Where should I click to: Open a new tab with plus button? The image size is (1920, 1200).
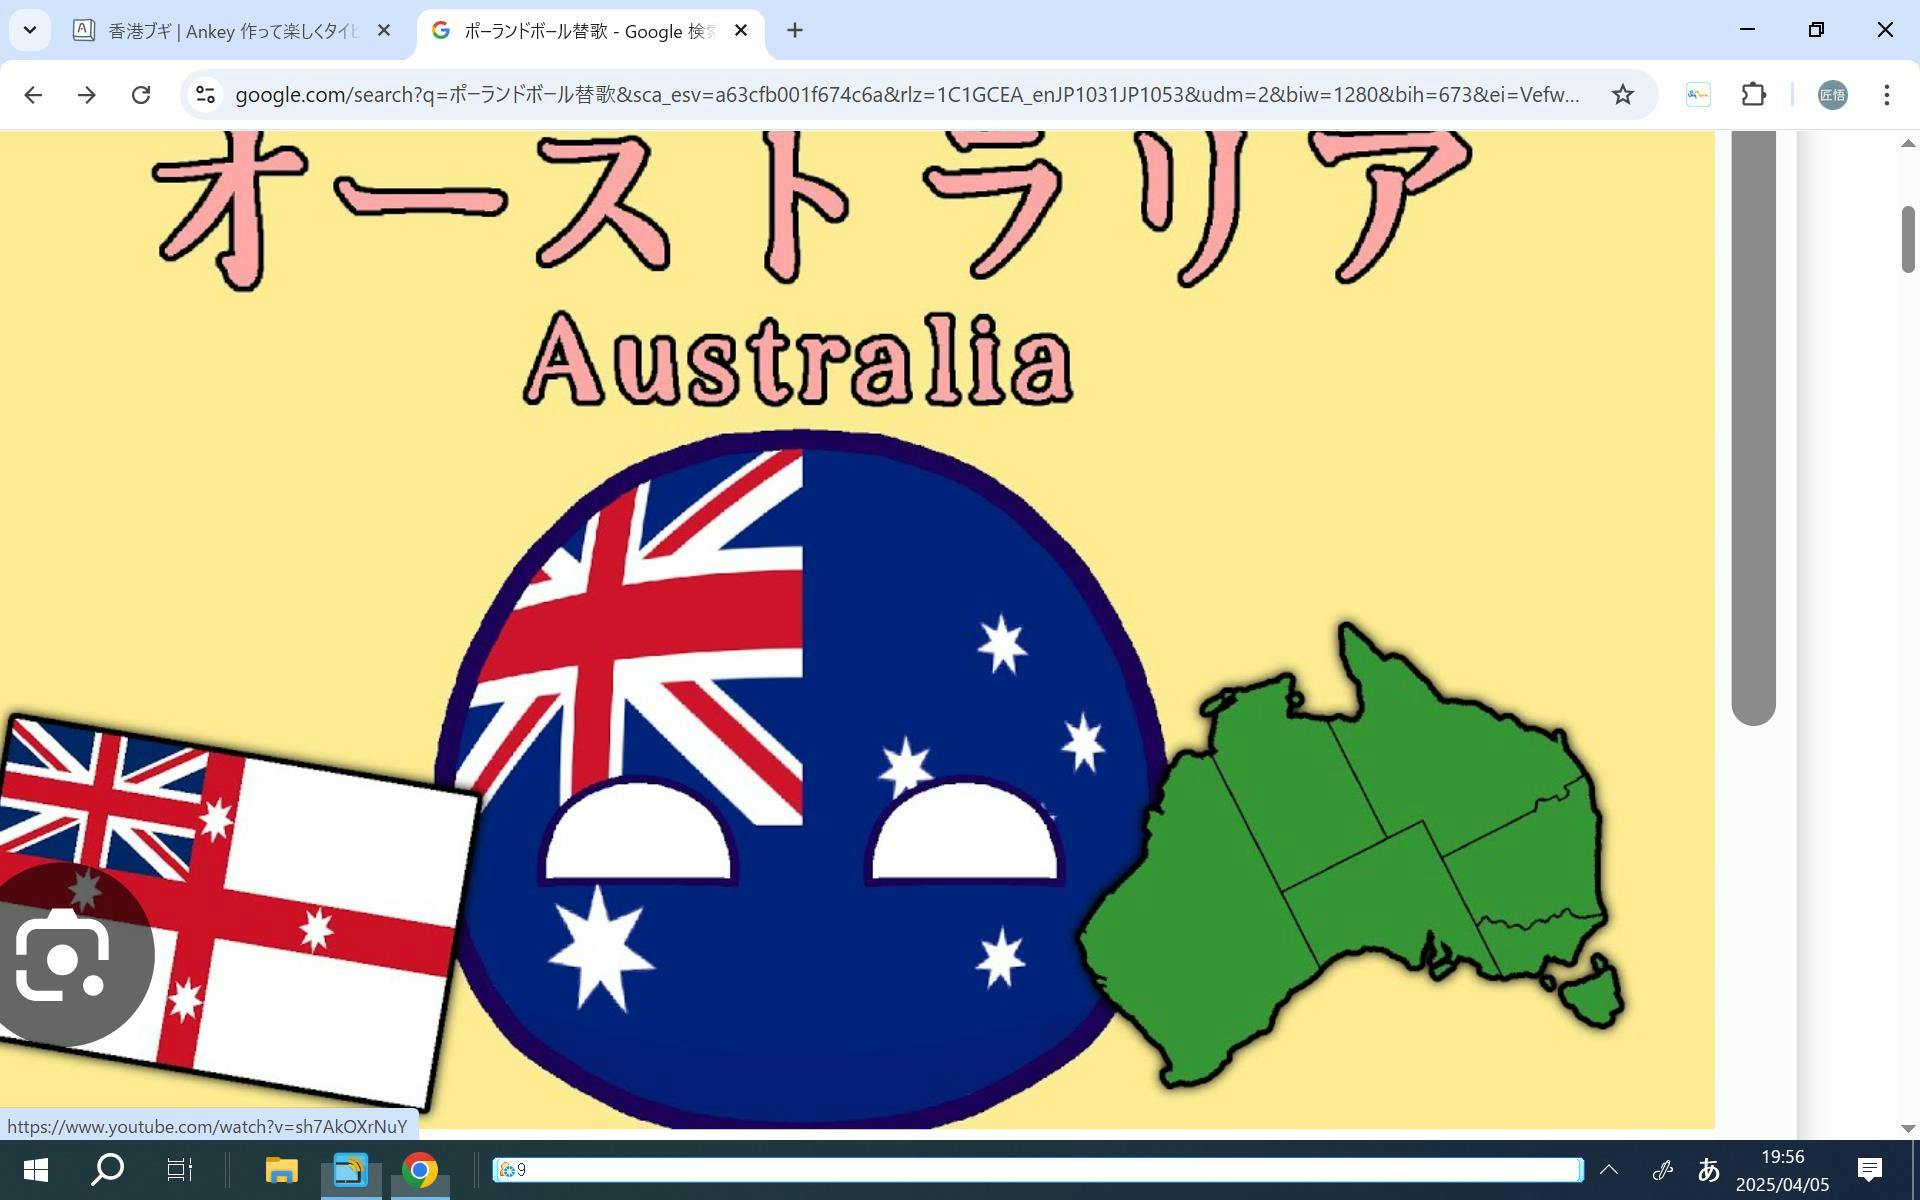click(795, 31)
